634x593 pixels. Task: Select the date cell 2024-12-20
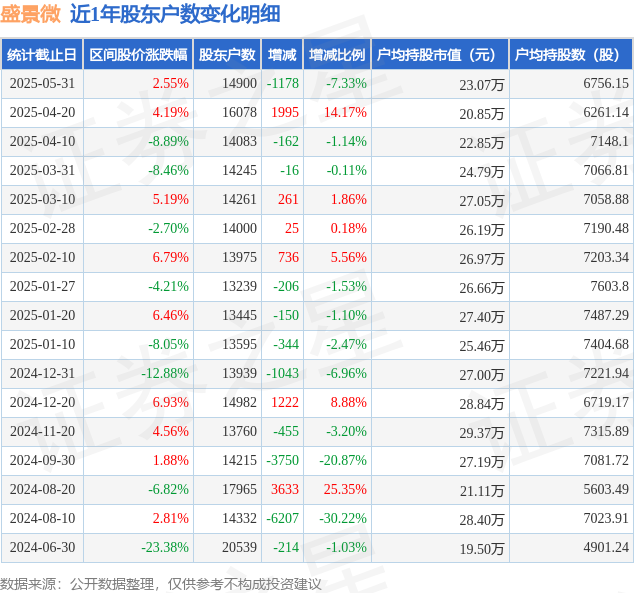point(42,403)
